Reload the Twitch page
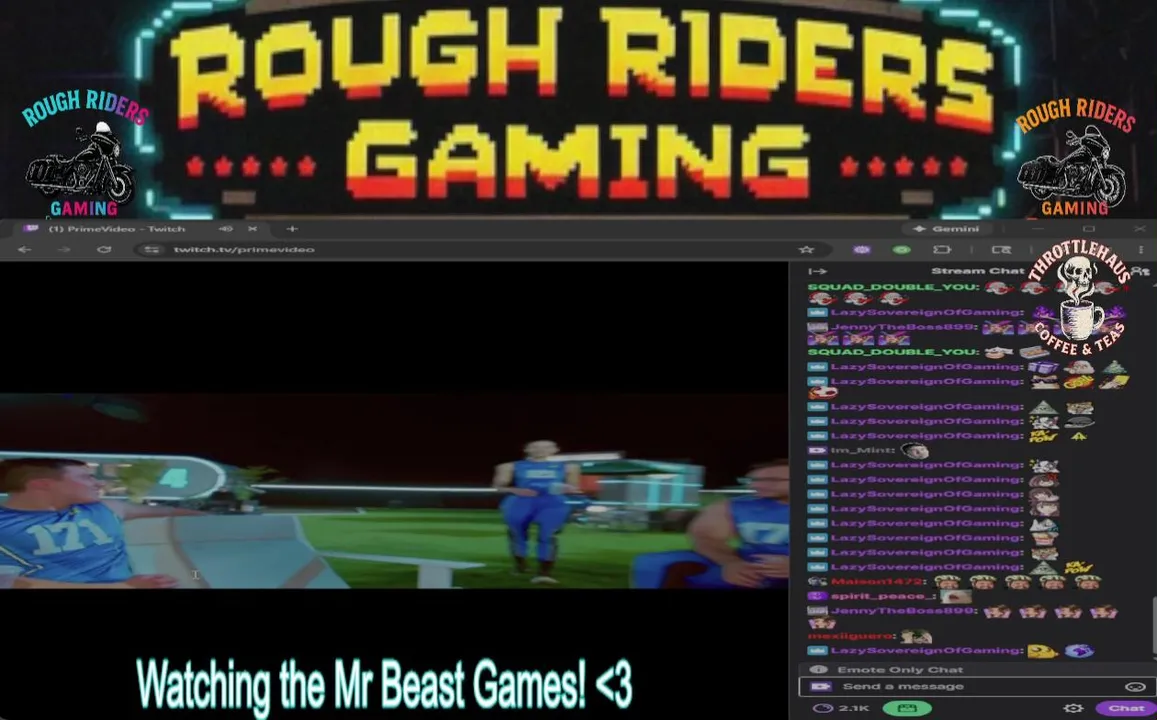Viewport: 1157px width, 720px height. click(104, 250)
